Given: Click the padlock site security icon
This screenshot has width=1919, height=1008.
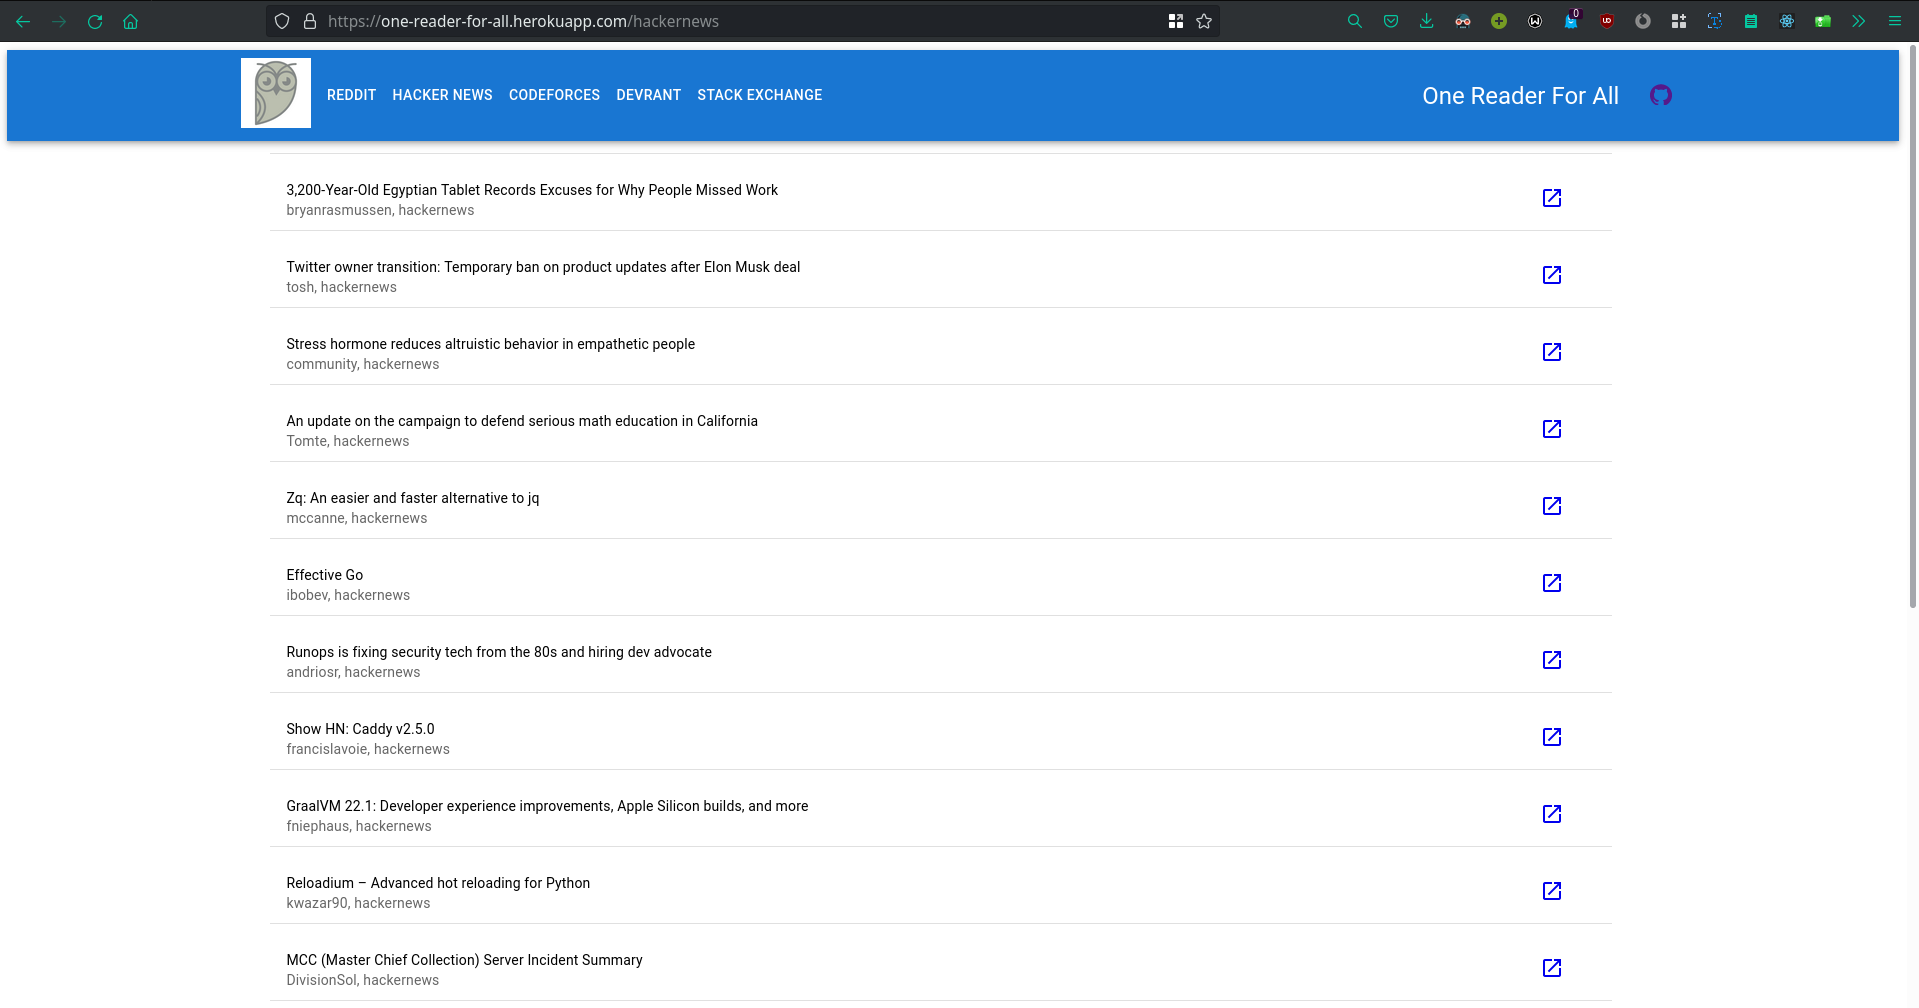Looking at the screenshot, I should pyautogui.click(x=310, y=21).
